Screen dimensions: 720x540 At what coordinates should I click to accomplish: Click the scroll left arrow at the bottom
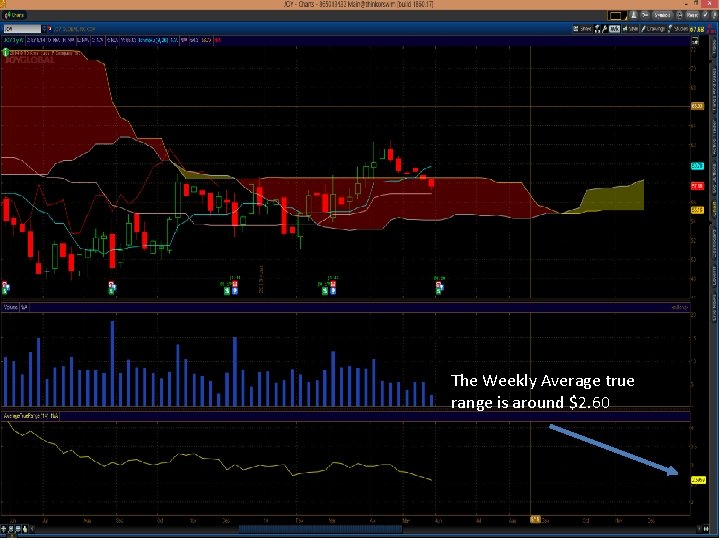coord(32,529)
